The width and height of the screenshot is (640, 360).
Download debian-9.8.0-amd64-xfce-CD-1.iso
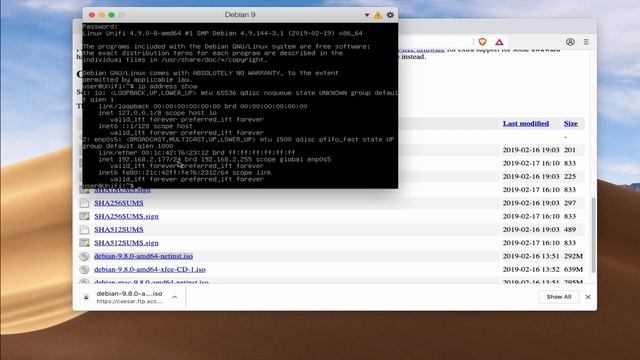click(x=150, y=269)
